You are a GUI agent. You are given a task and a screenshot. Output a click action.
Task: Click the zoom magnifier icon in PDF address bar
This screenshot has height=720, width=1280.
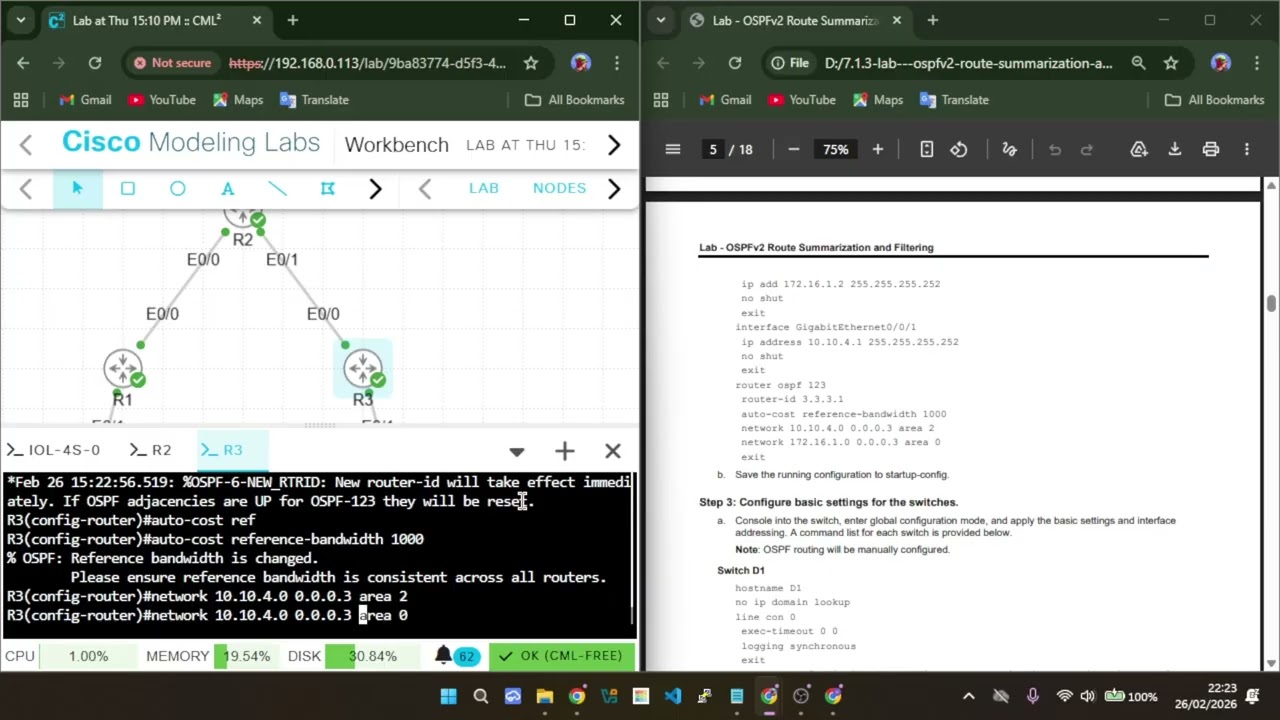click(x=1139, y=63)
